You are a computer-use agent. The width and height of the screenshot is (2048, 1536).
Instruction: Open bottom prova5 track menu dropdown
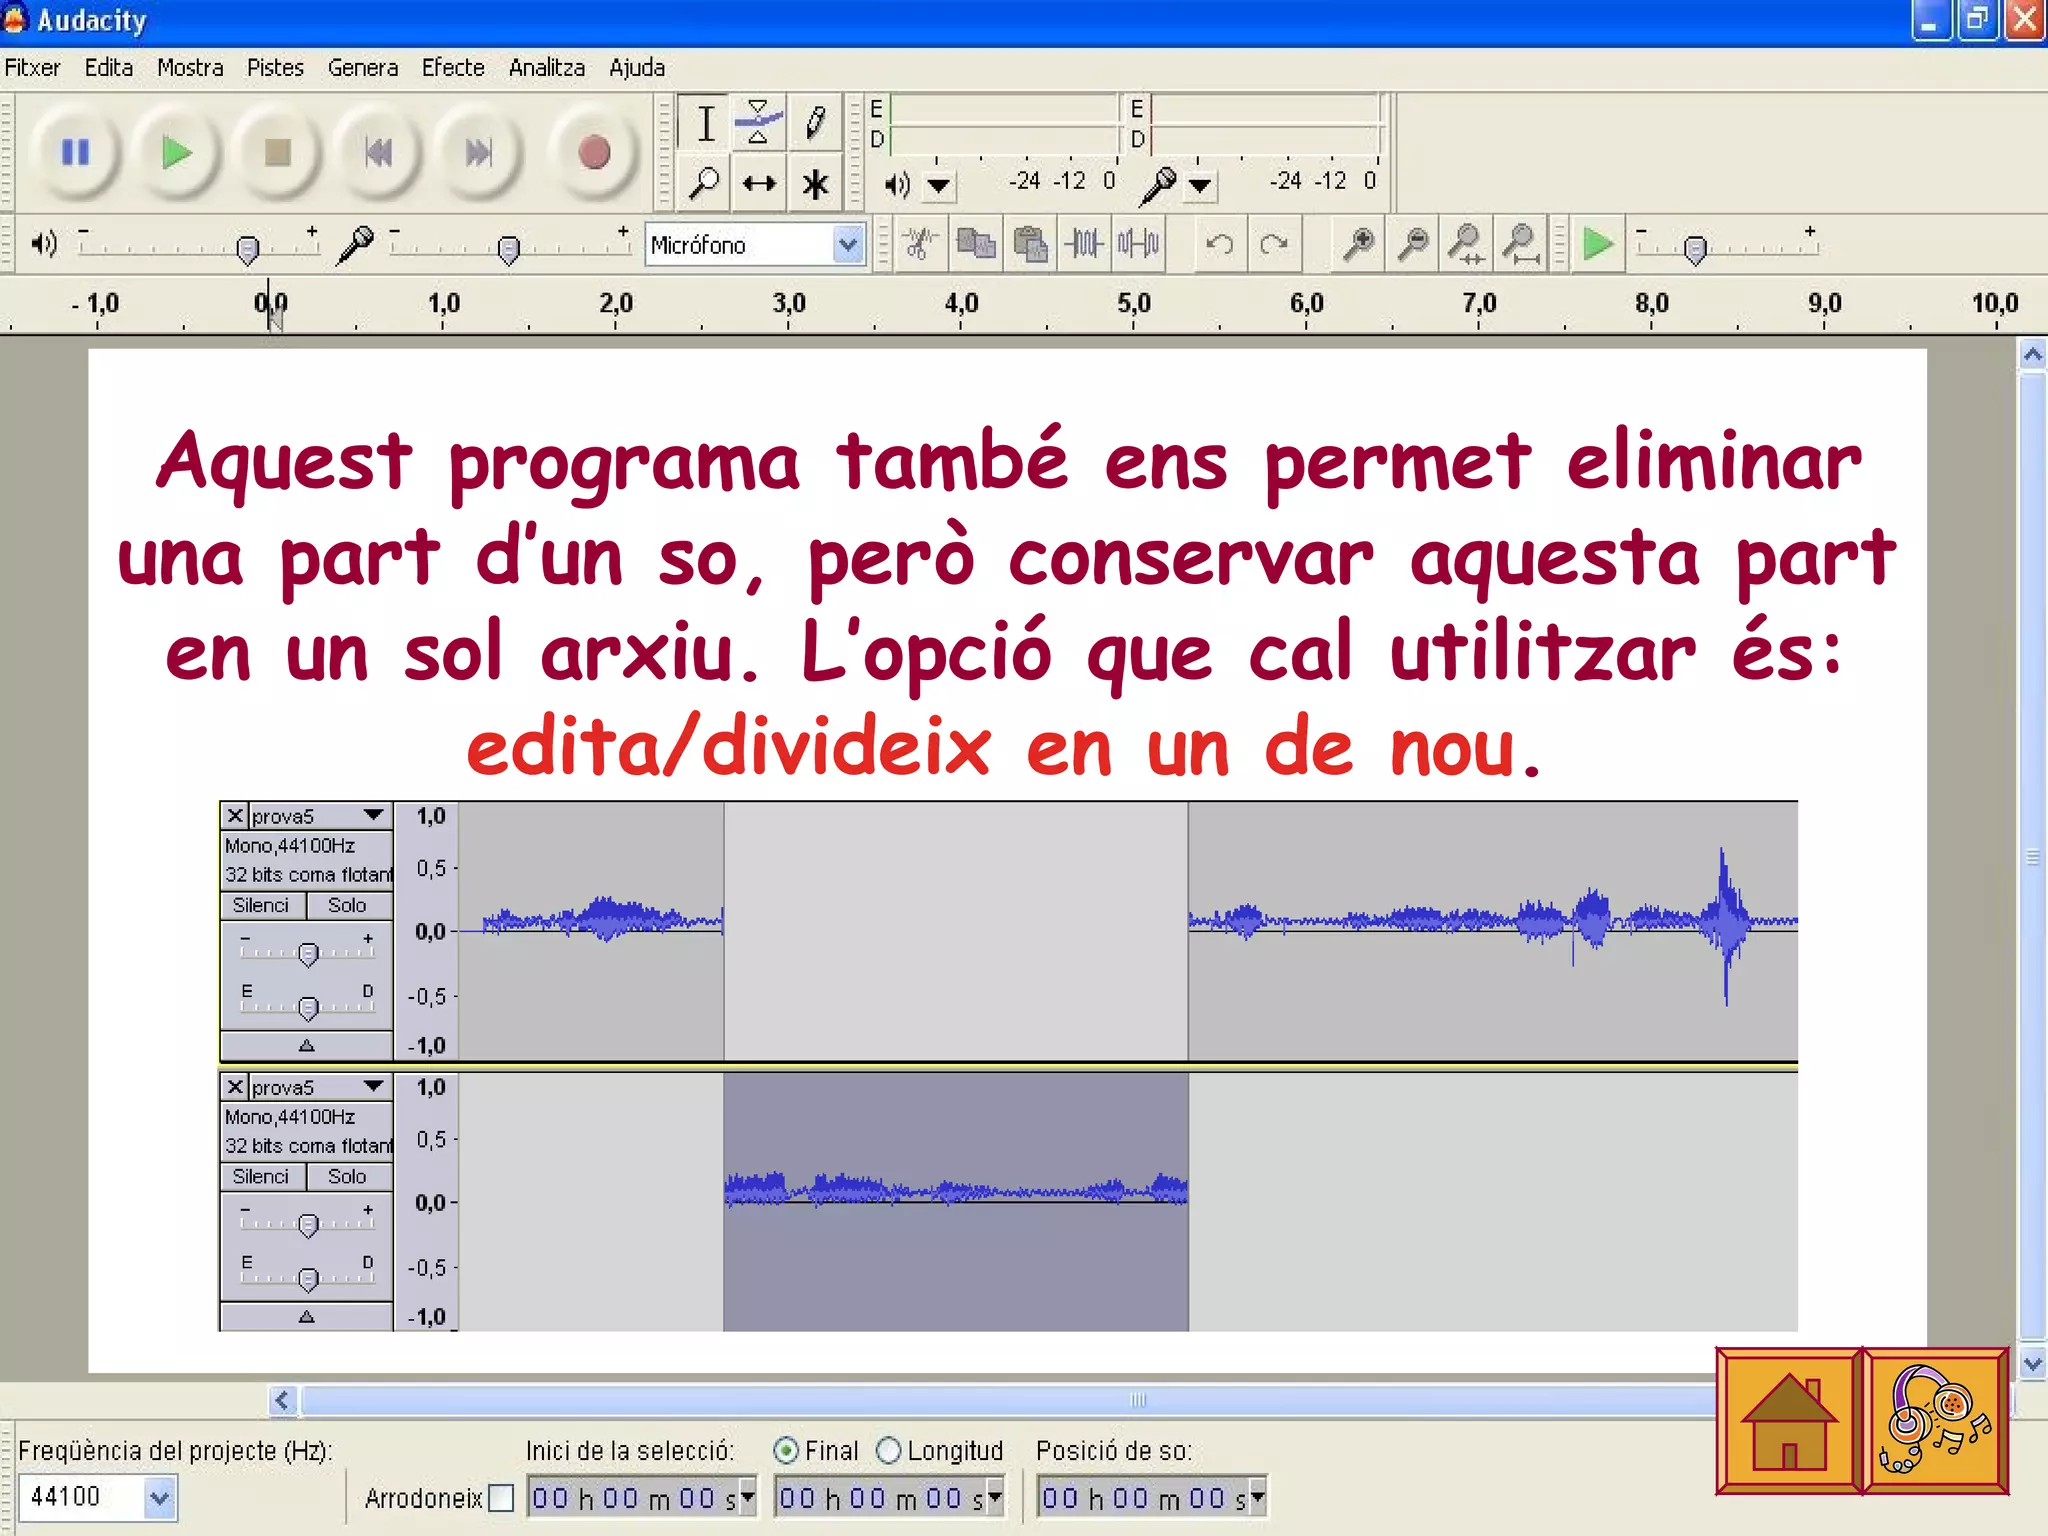[374, 1086]
